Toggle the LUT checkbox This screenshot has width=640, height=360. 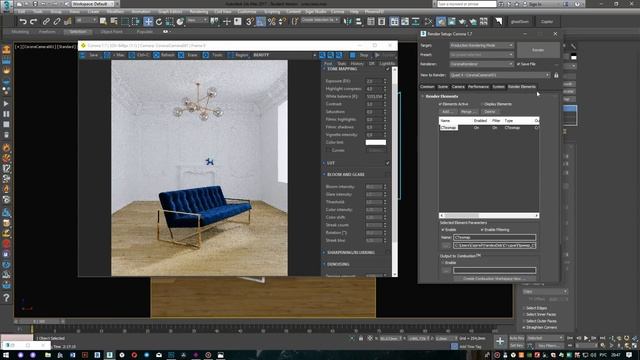point(388,163)
